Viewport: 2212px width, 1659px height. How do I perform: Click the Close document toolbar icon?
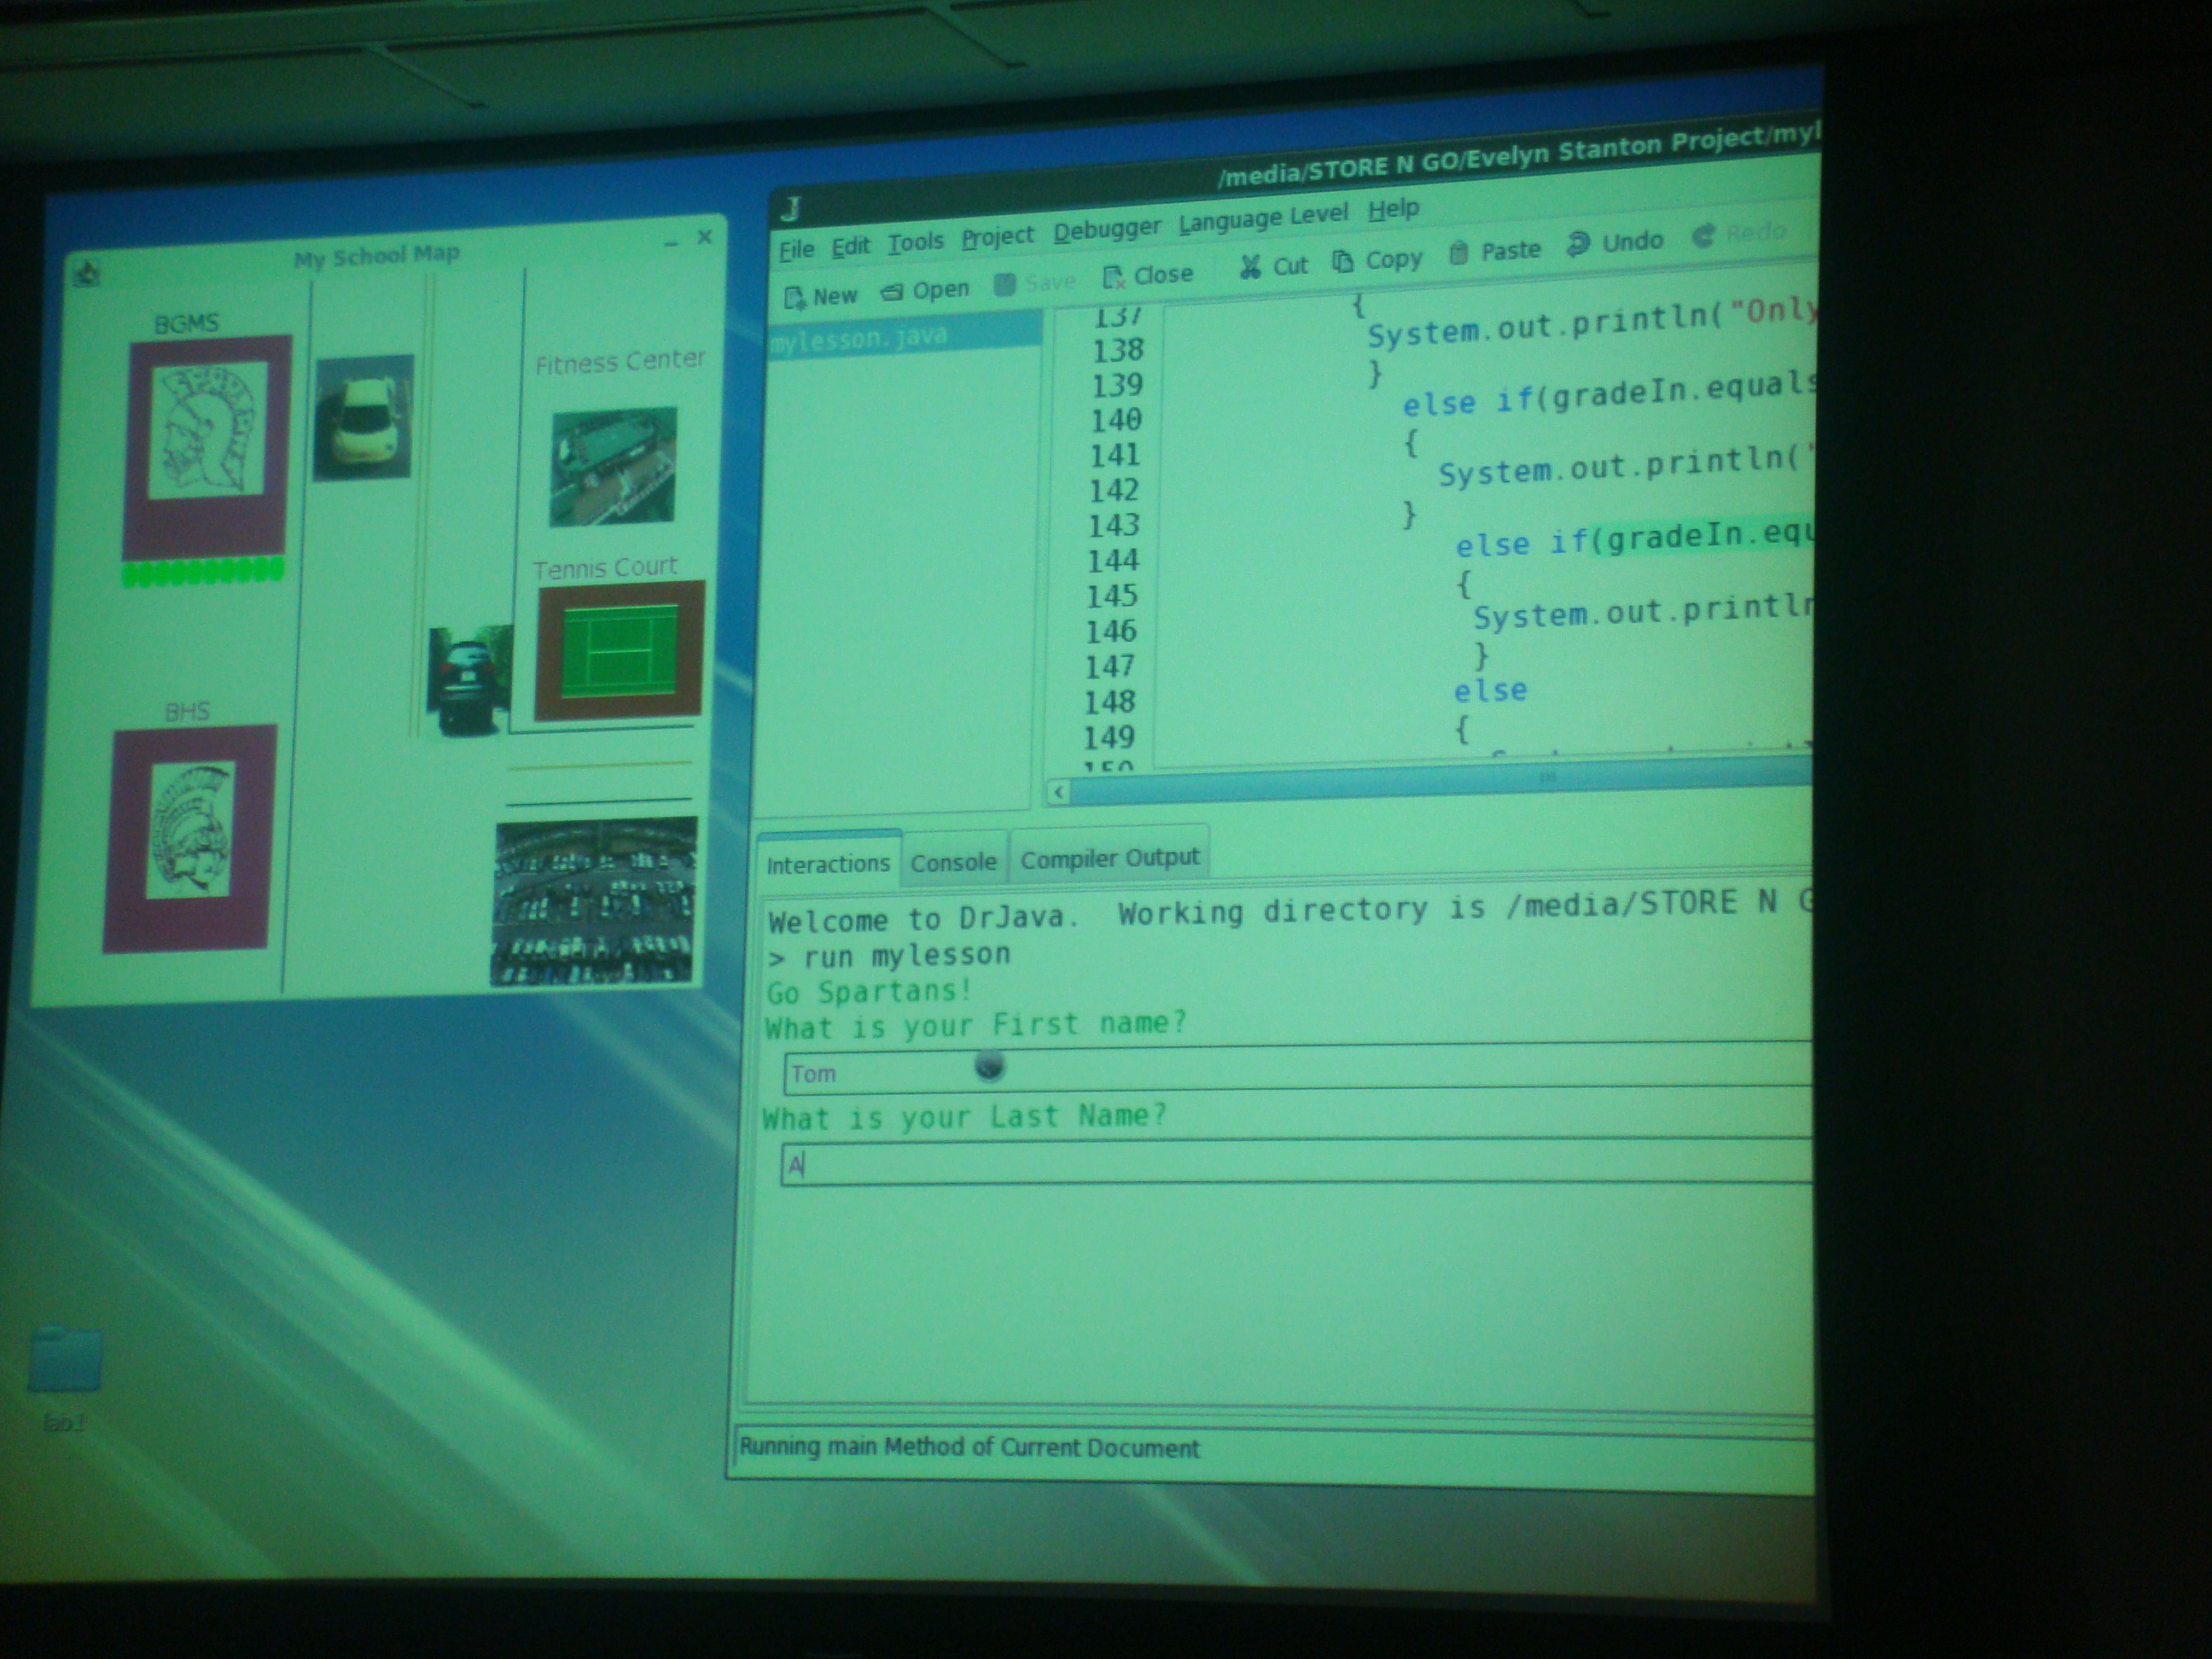[x=1113, y=277]
